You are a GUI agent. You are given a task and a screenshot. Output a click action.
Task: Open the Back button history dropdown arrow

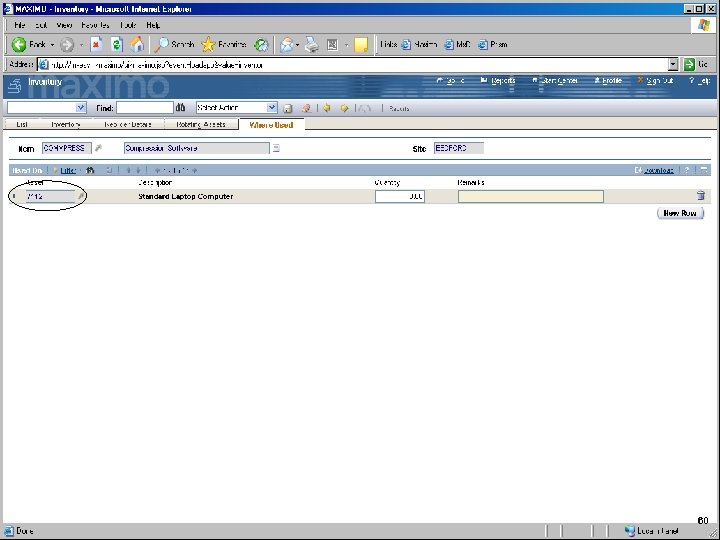(52, 45)
